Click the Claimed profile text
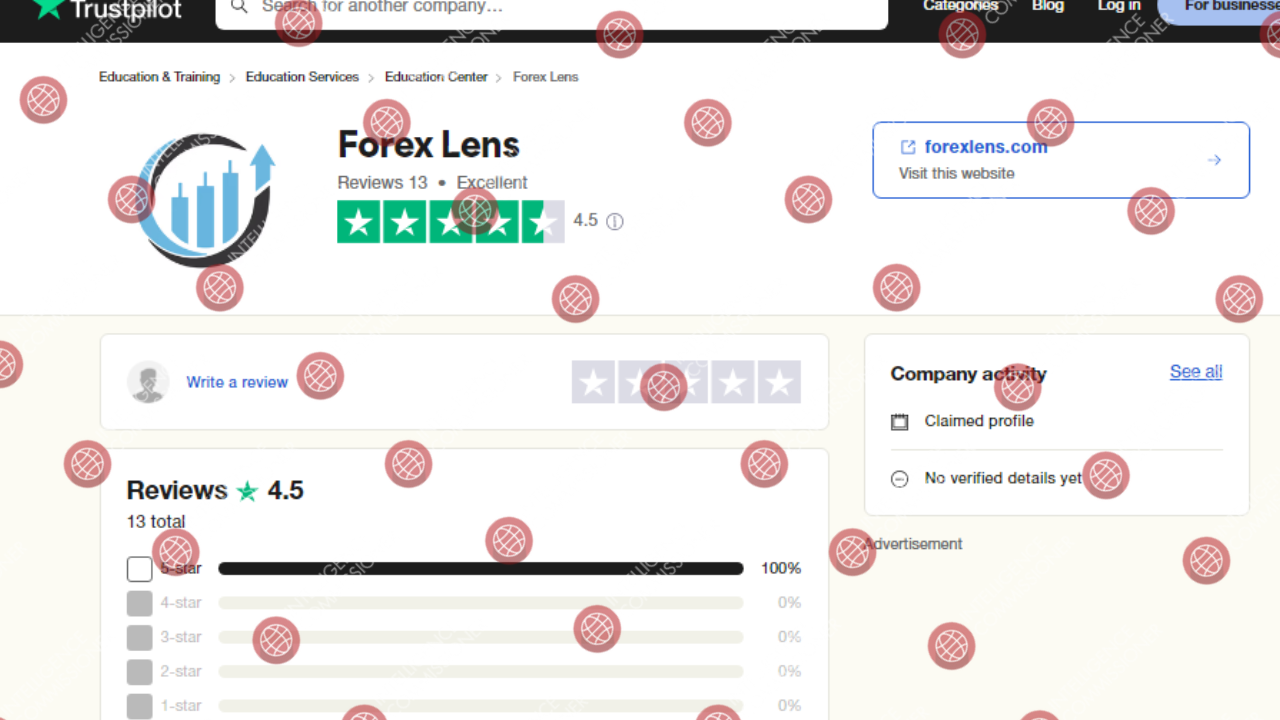Viewport: 1280px width, 720px height. coord(979,421)
